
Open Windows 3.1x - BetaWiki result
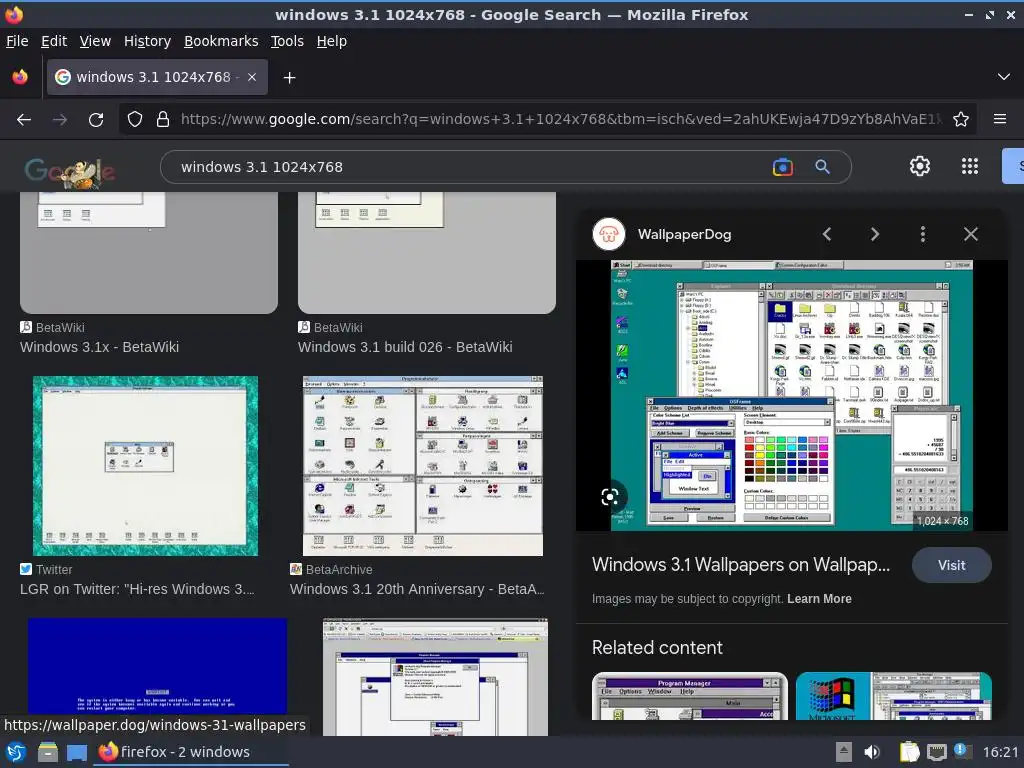click(99, 347)
